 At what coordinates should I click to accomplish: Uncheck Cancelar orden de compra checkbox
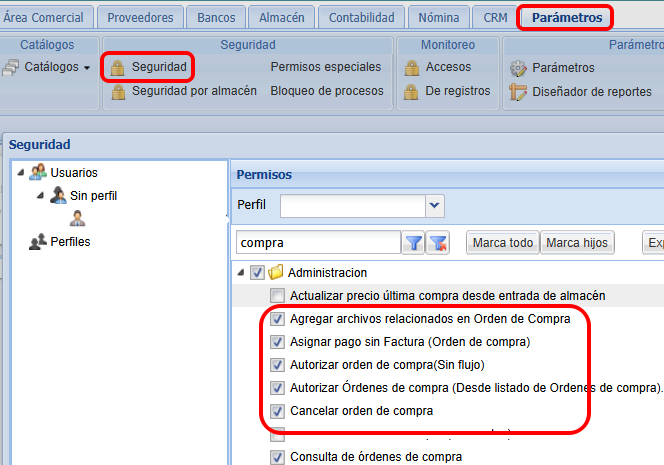point(277,411)
